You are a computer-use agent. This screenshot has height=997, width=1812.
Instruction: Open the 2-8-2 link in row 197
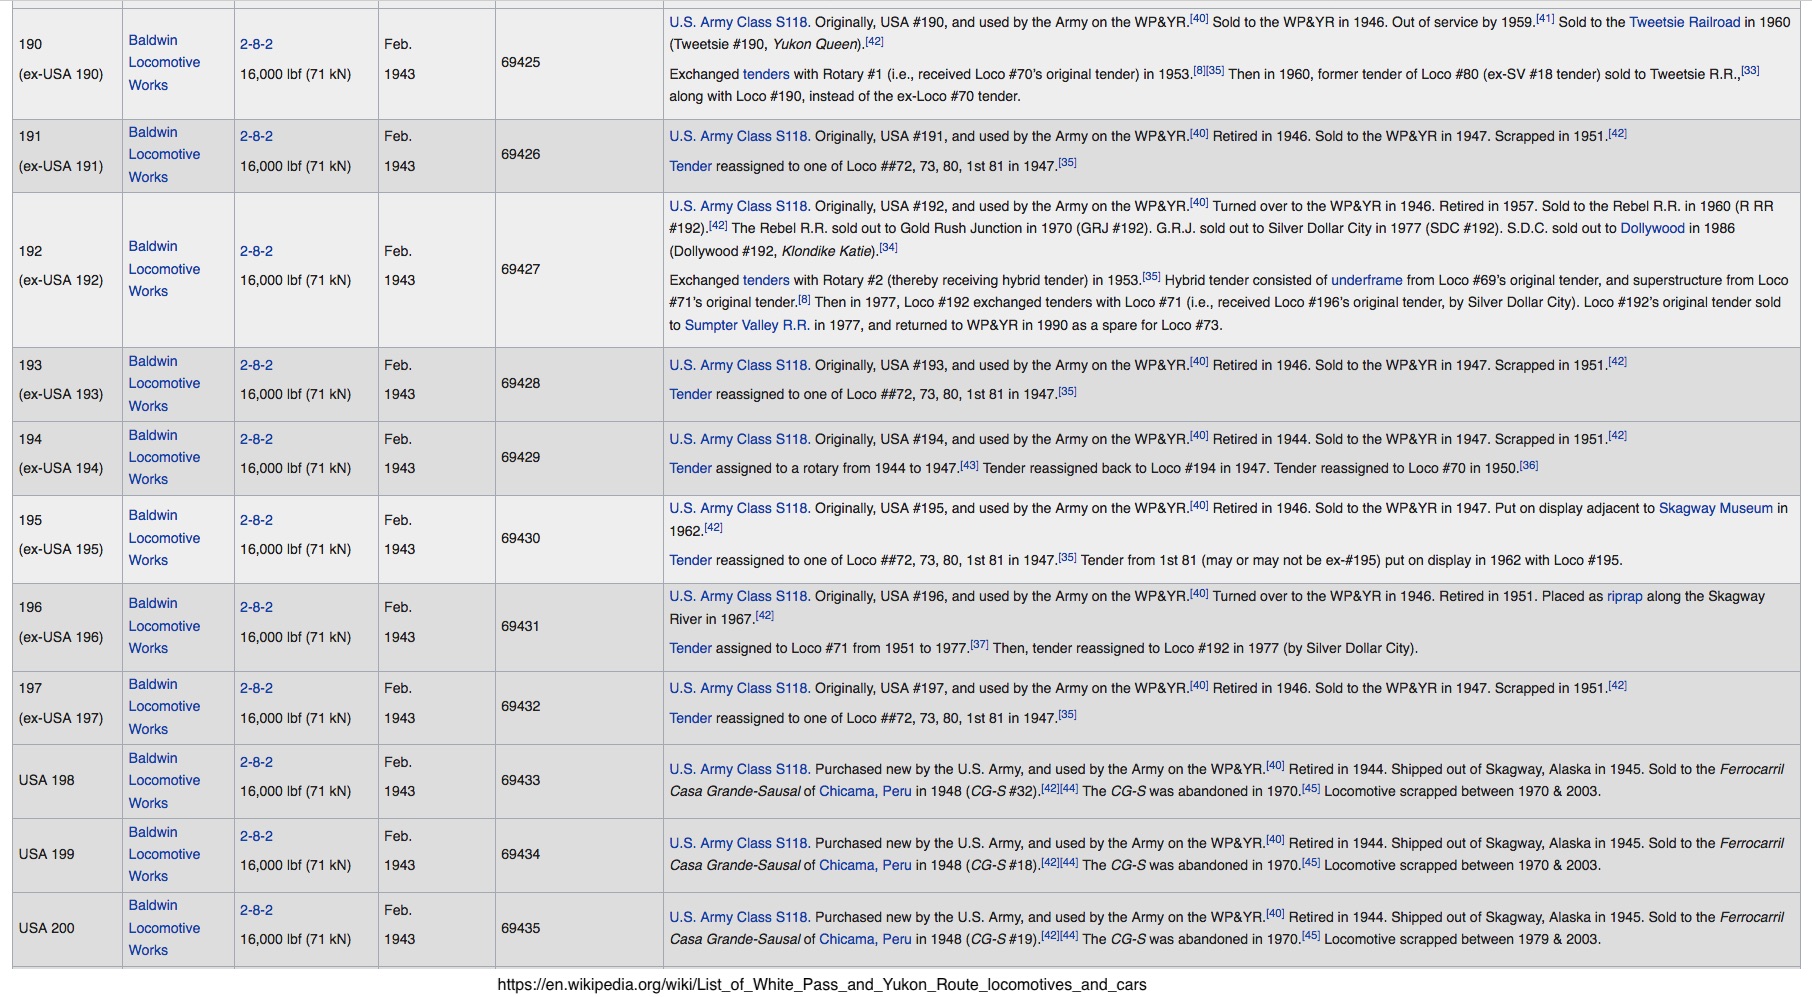point(256,688)
